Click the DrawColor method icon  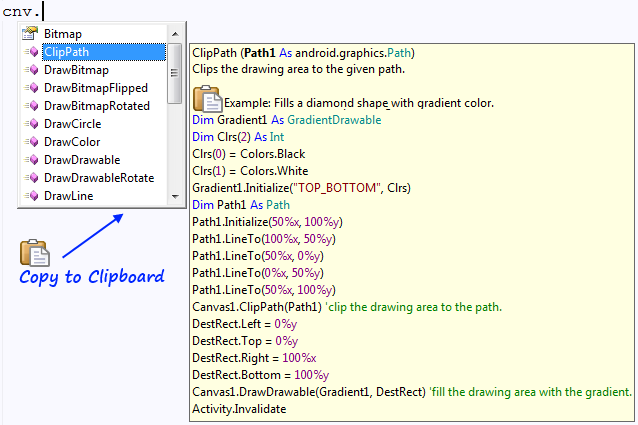31,142
